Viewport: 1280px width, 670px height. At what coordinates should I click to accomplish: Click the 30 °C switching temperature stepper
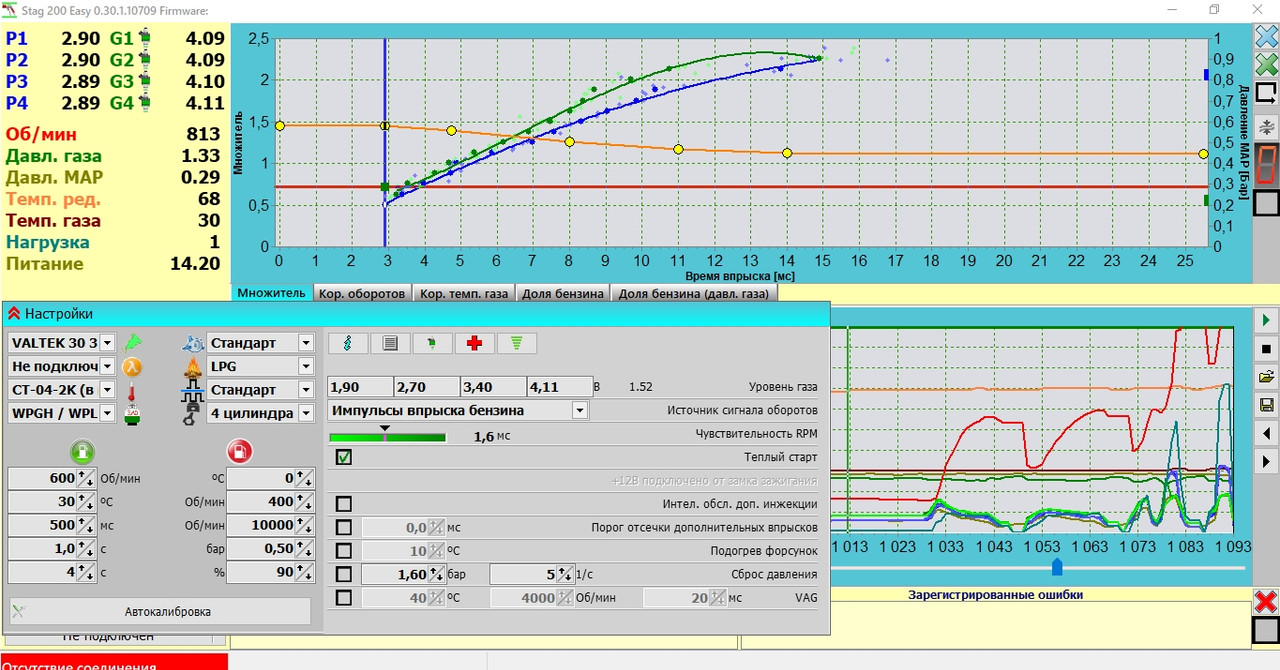(x=52, y=502)
